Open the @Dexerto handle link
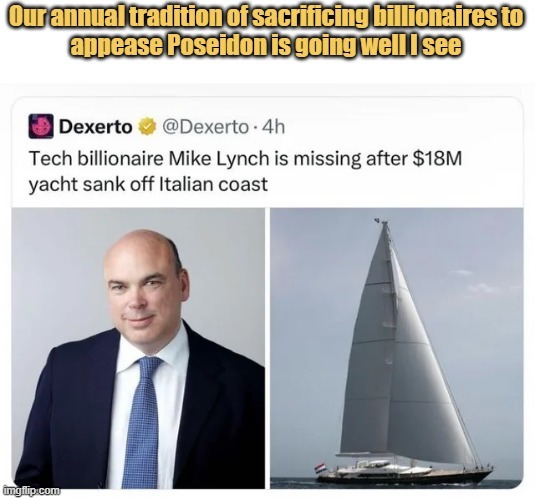 point(206,127)
